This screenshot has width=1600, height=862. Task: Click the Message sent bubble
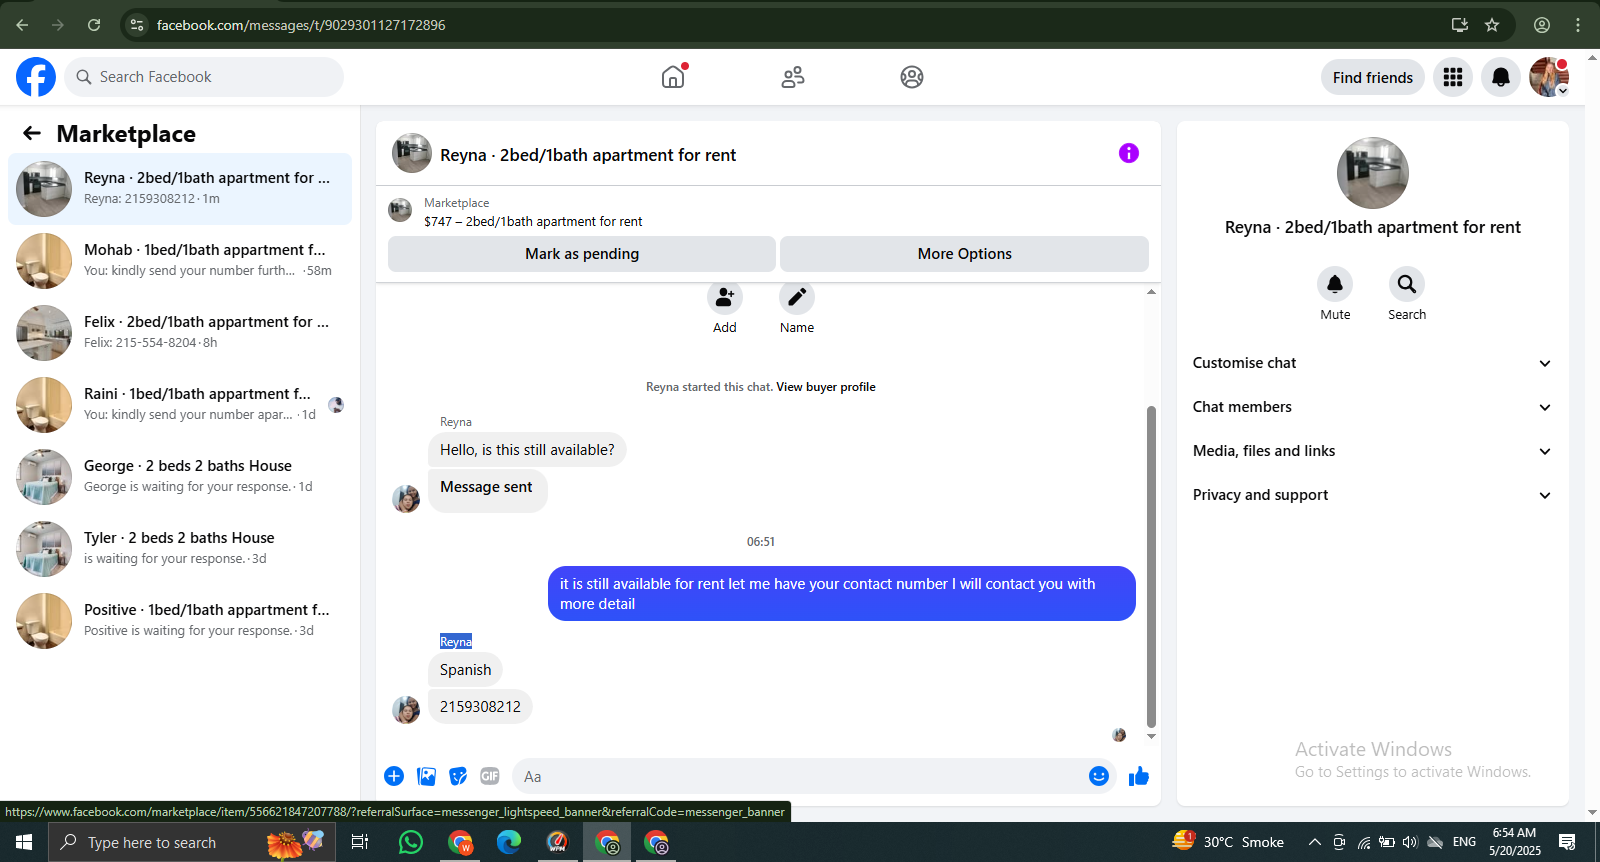pos(487,490)
